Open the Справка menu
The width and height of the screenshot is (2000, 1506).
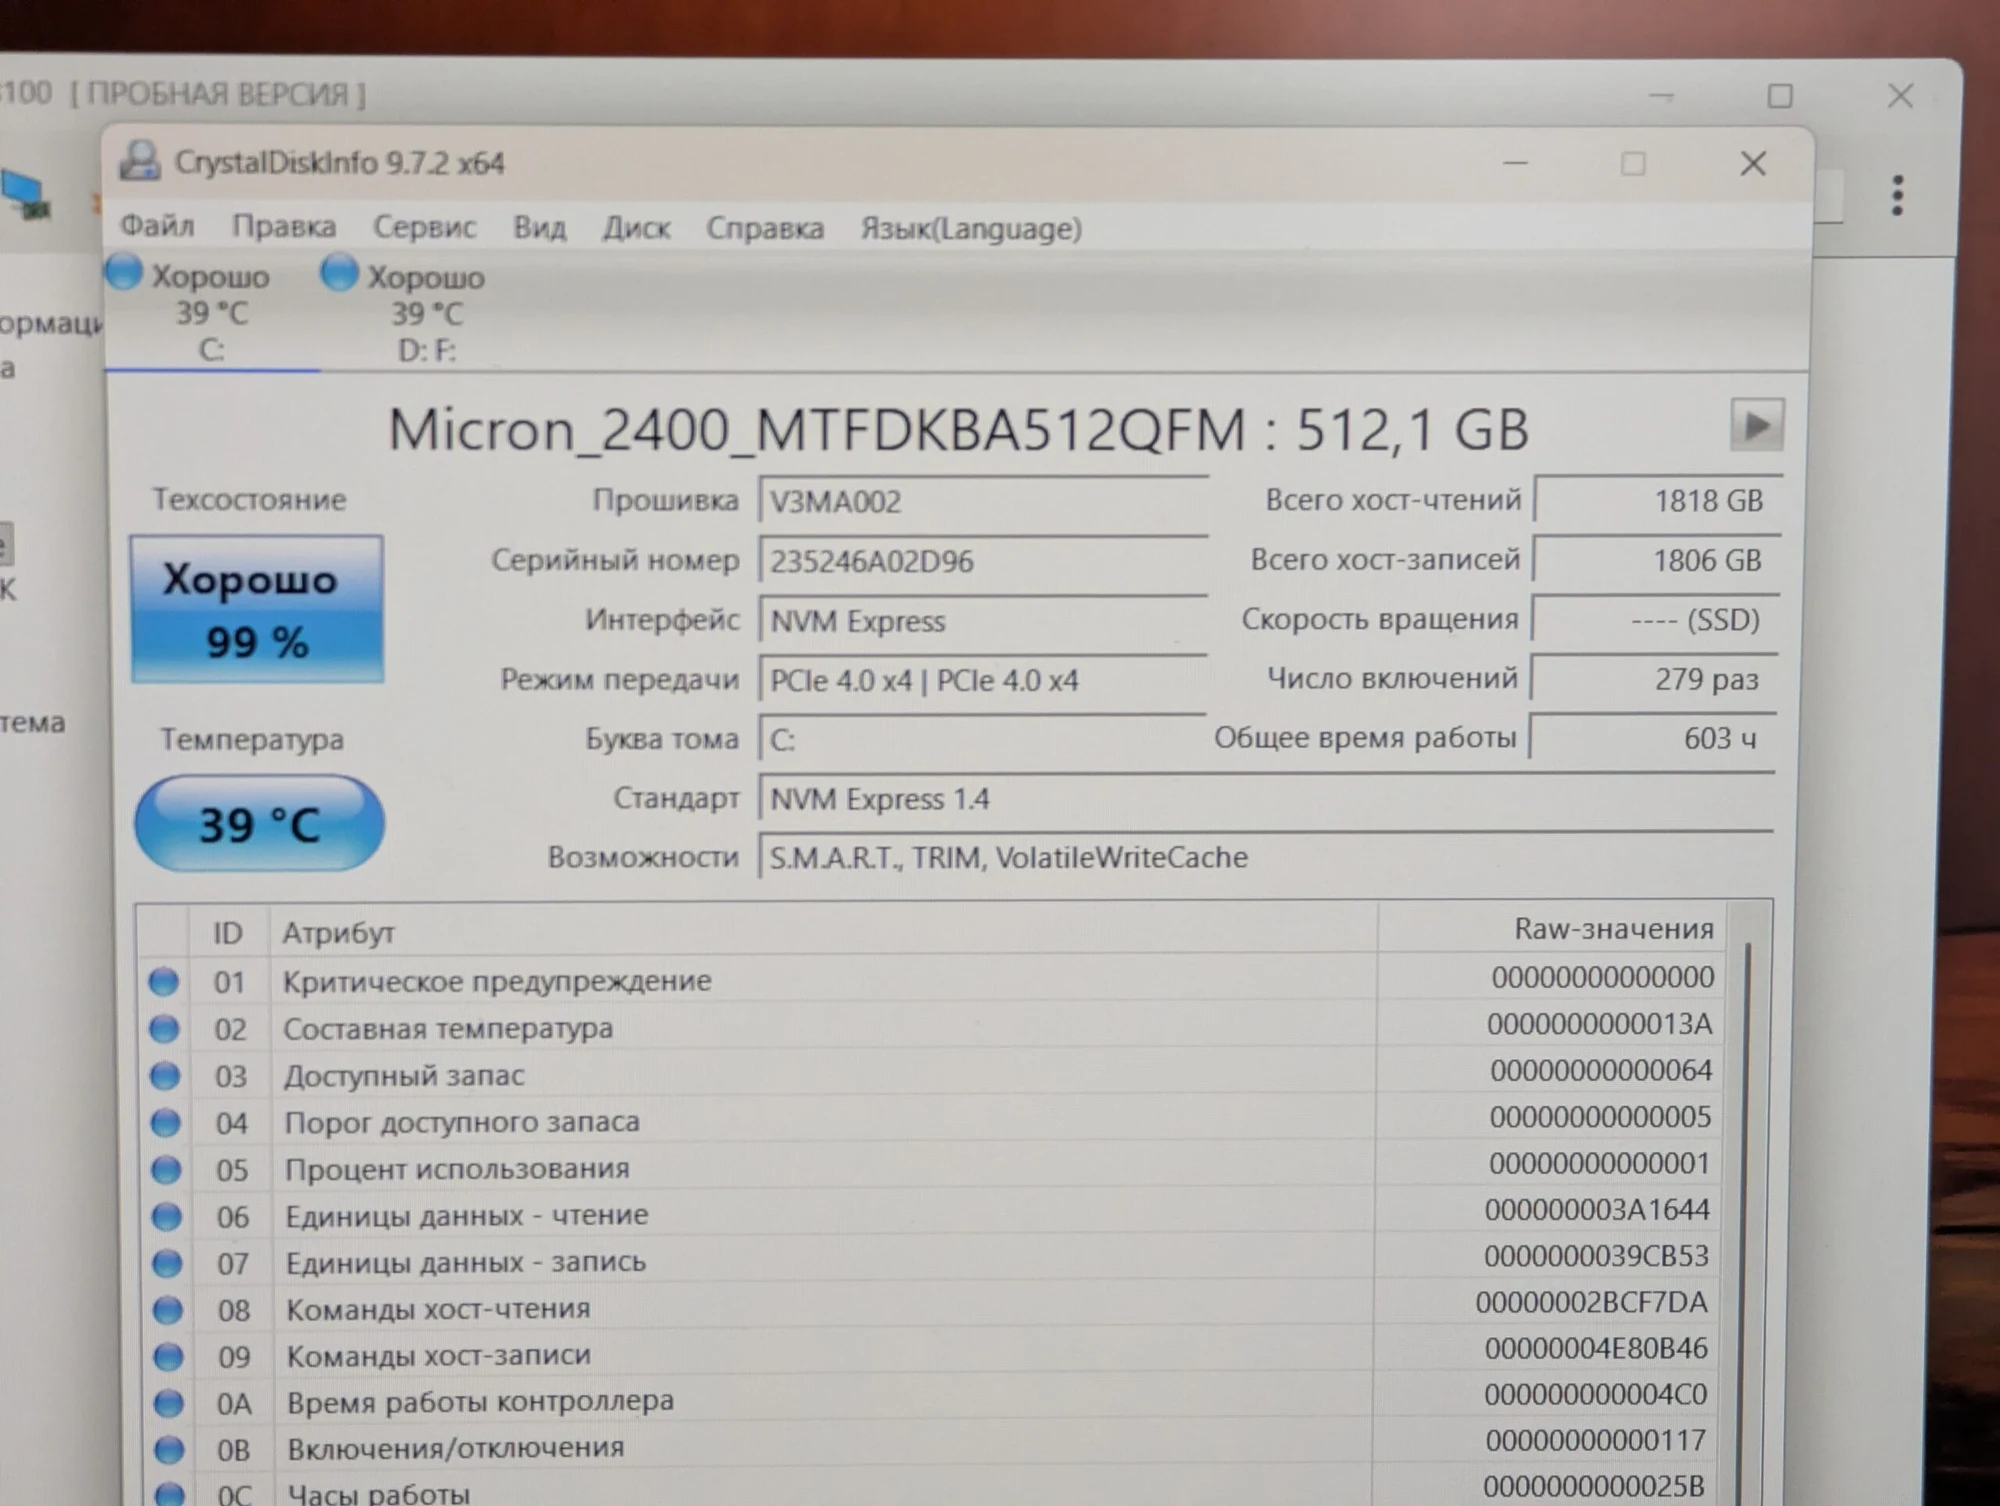765,229
